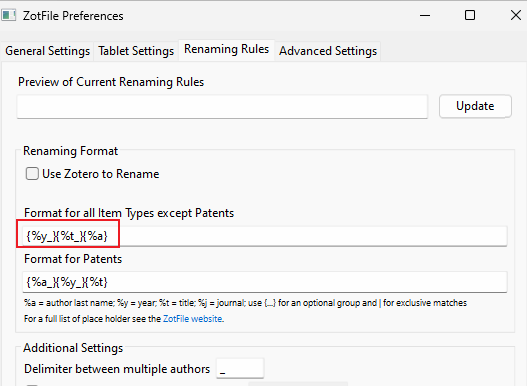Image resolution: width=527 pixels, height=386 pixels.
Task: Click the 'Additional Settings' group label
Action: point(73,348)
